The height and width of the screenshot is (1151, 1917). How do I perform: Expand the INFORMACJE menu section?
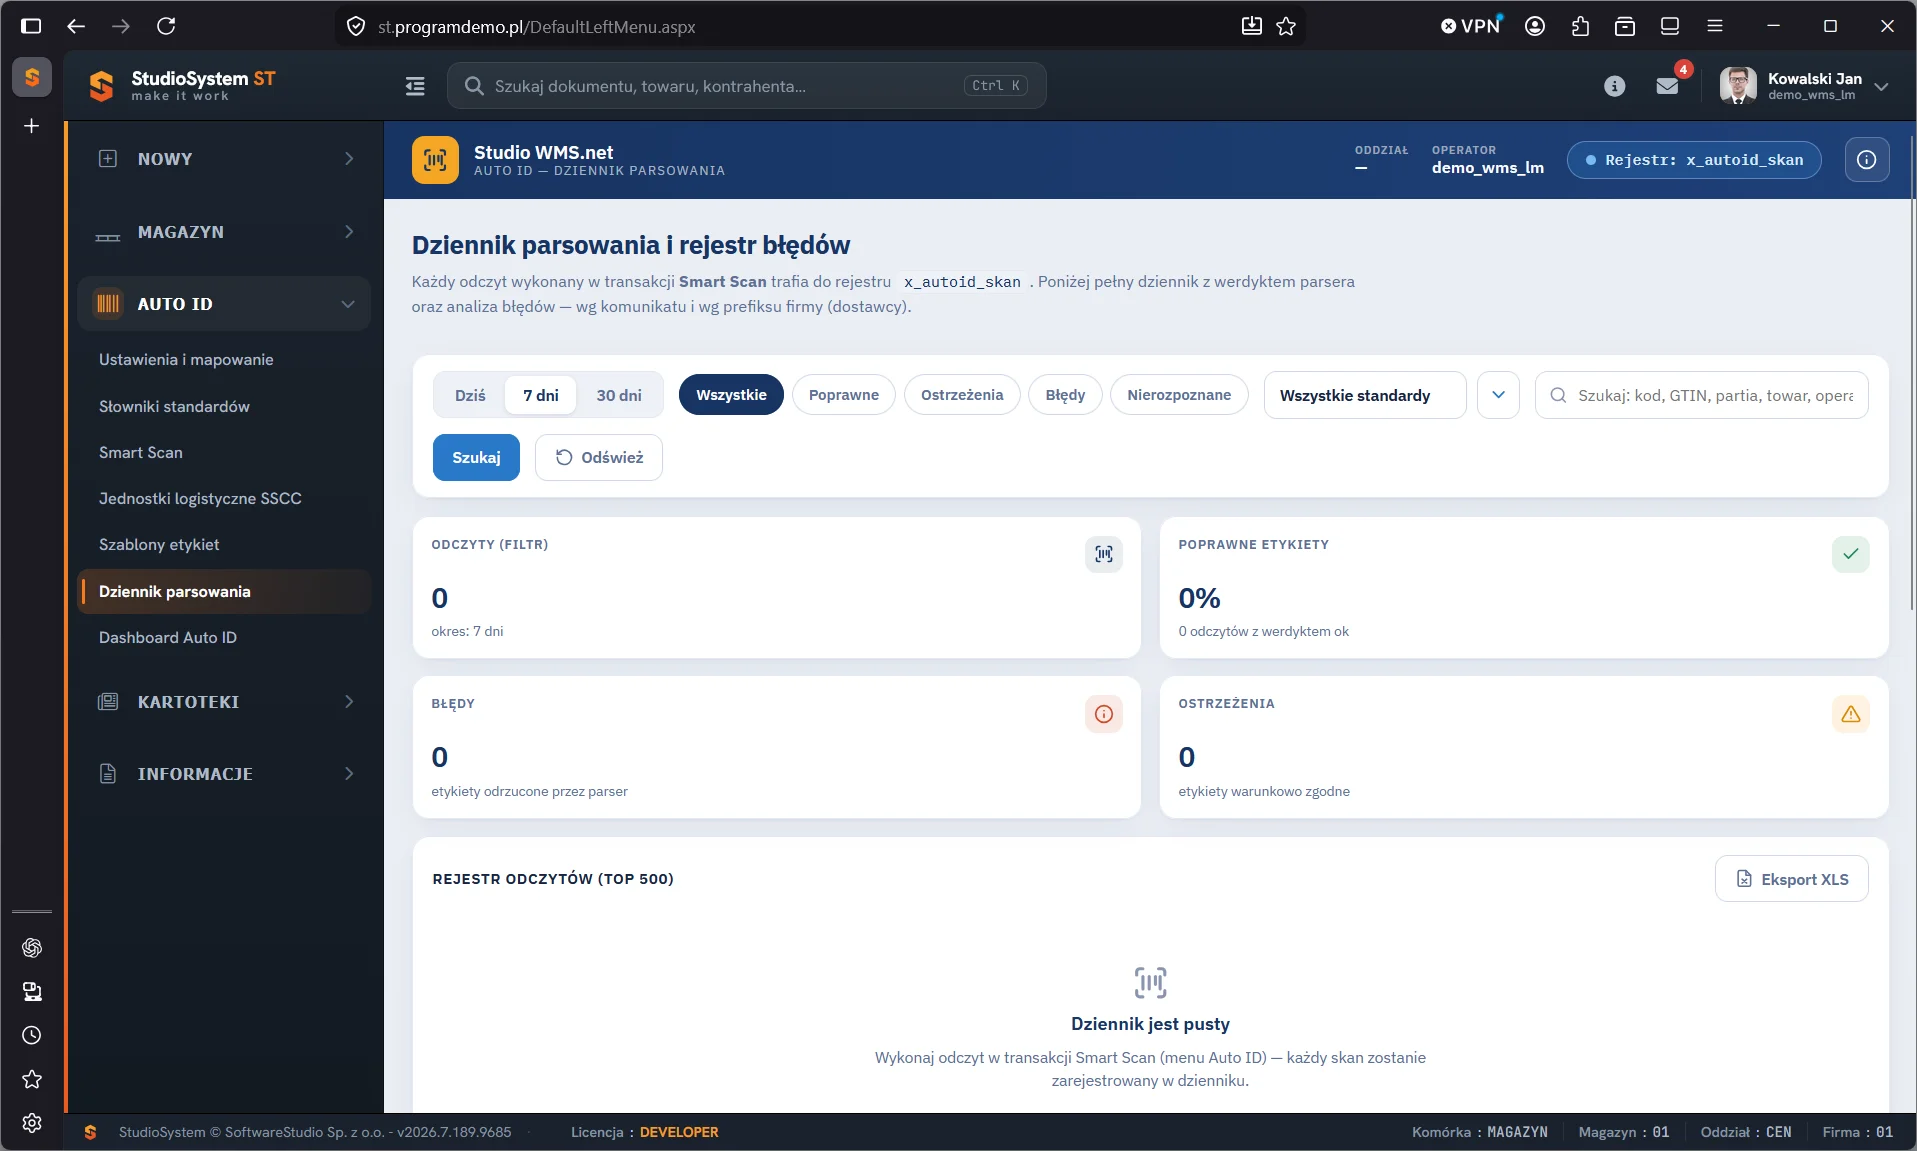click(x=224, y=774)
